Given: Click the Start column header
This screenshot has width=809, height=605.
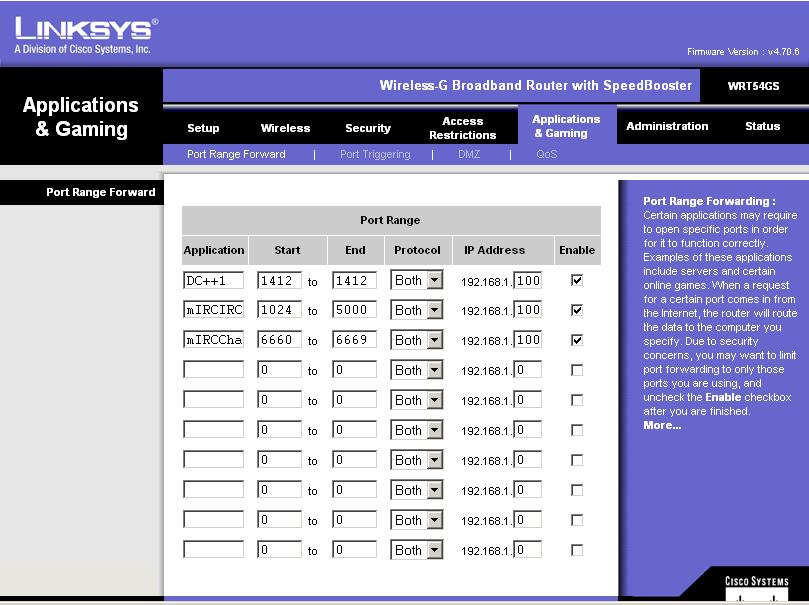Looking at the screenshot, I should [x=287, y=250].
